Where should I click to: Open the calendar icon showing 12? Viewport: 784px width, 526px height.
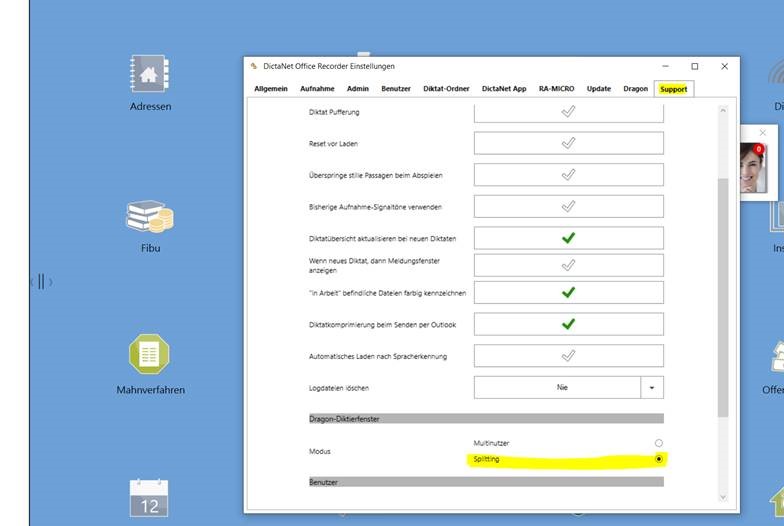(149, 498)
